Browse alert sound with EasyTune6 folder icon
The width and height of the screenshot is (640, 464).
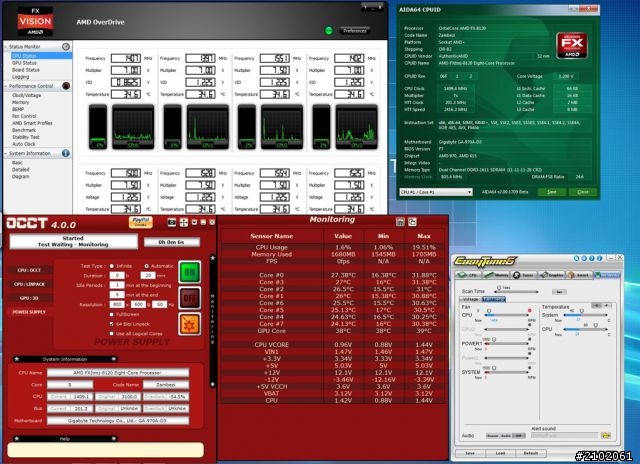tap(606, 435)
